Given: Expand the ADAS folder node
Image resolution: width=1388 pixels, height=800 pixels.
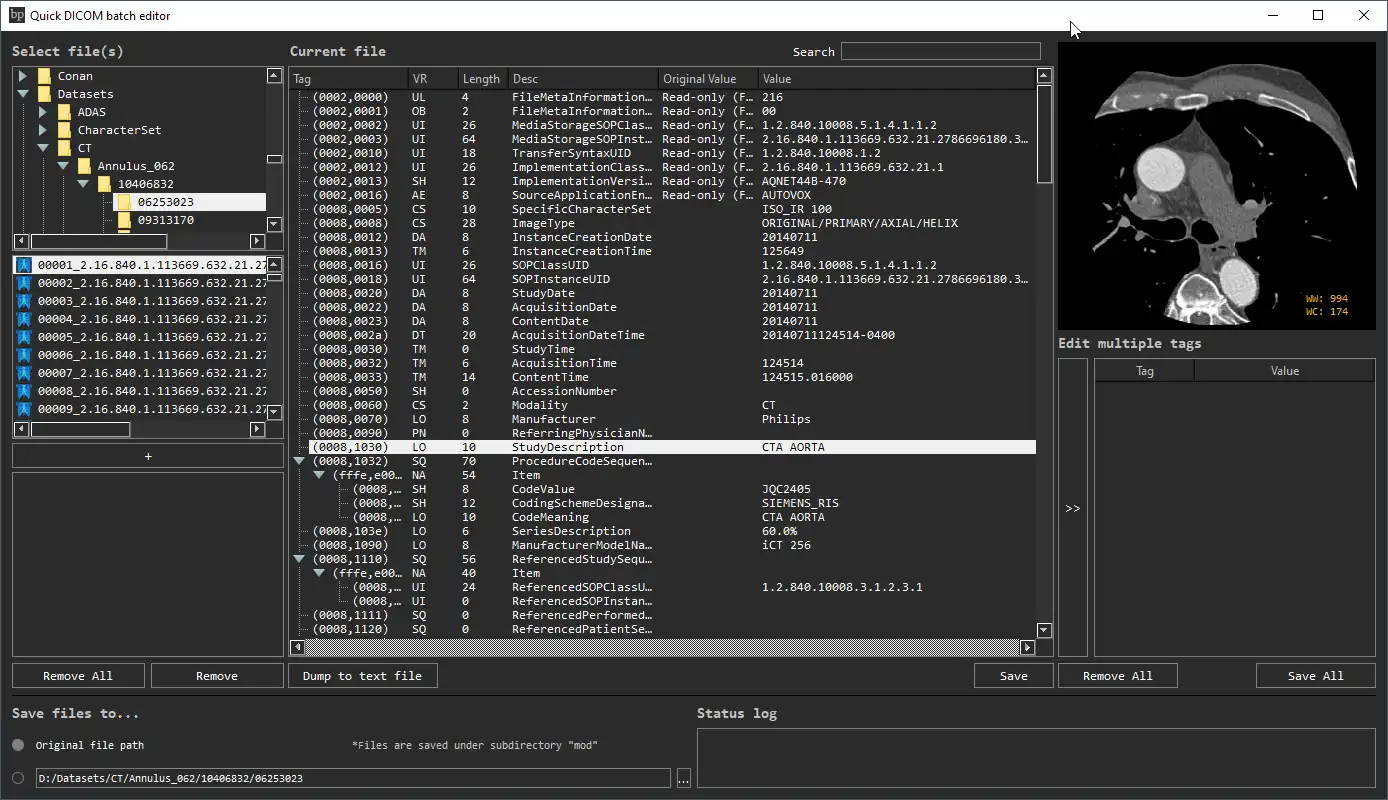Looking at the screenshot, I should pyautogui.click(x=43, y=111).
